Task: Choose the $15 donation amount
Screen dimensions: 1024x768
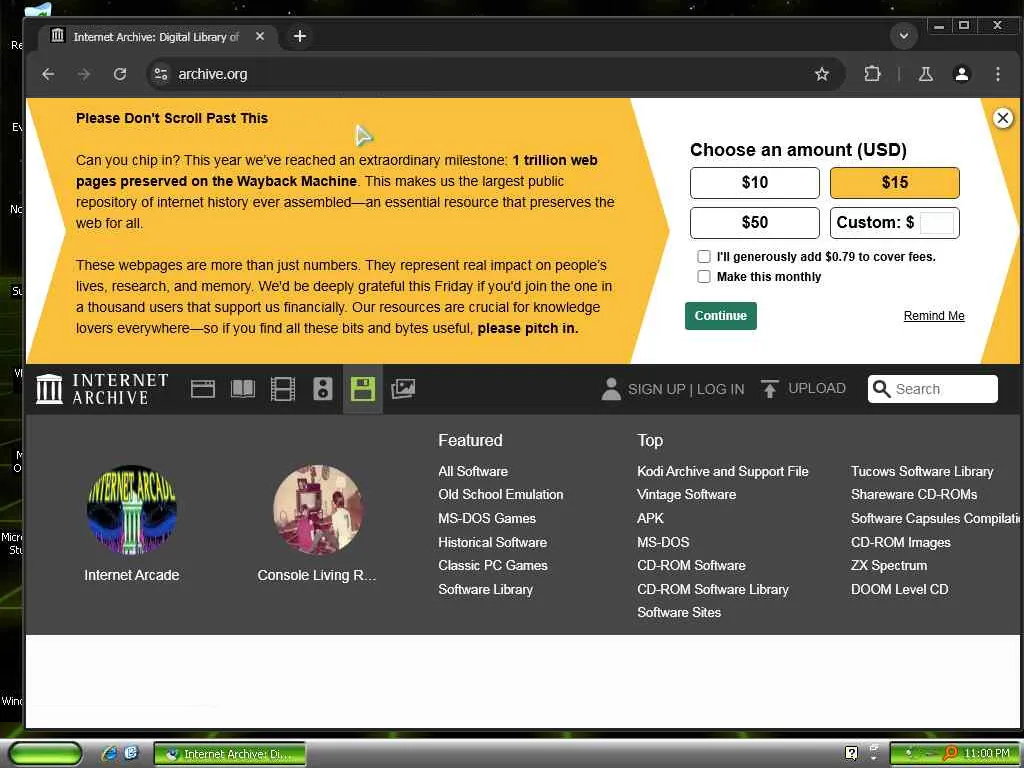Action: [x=895, y=183]
